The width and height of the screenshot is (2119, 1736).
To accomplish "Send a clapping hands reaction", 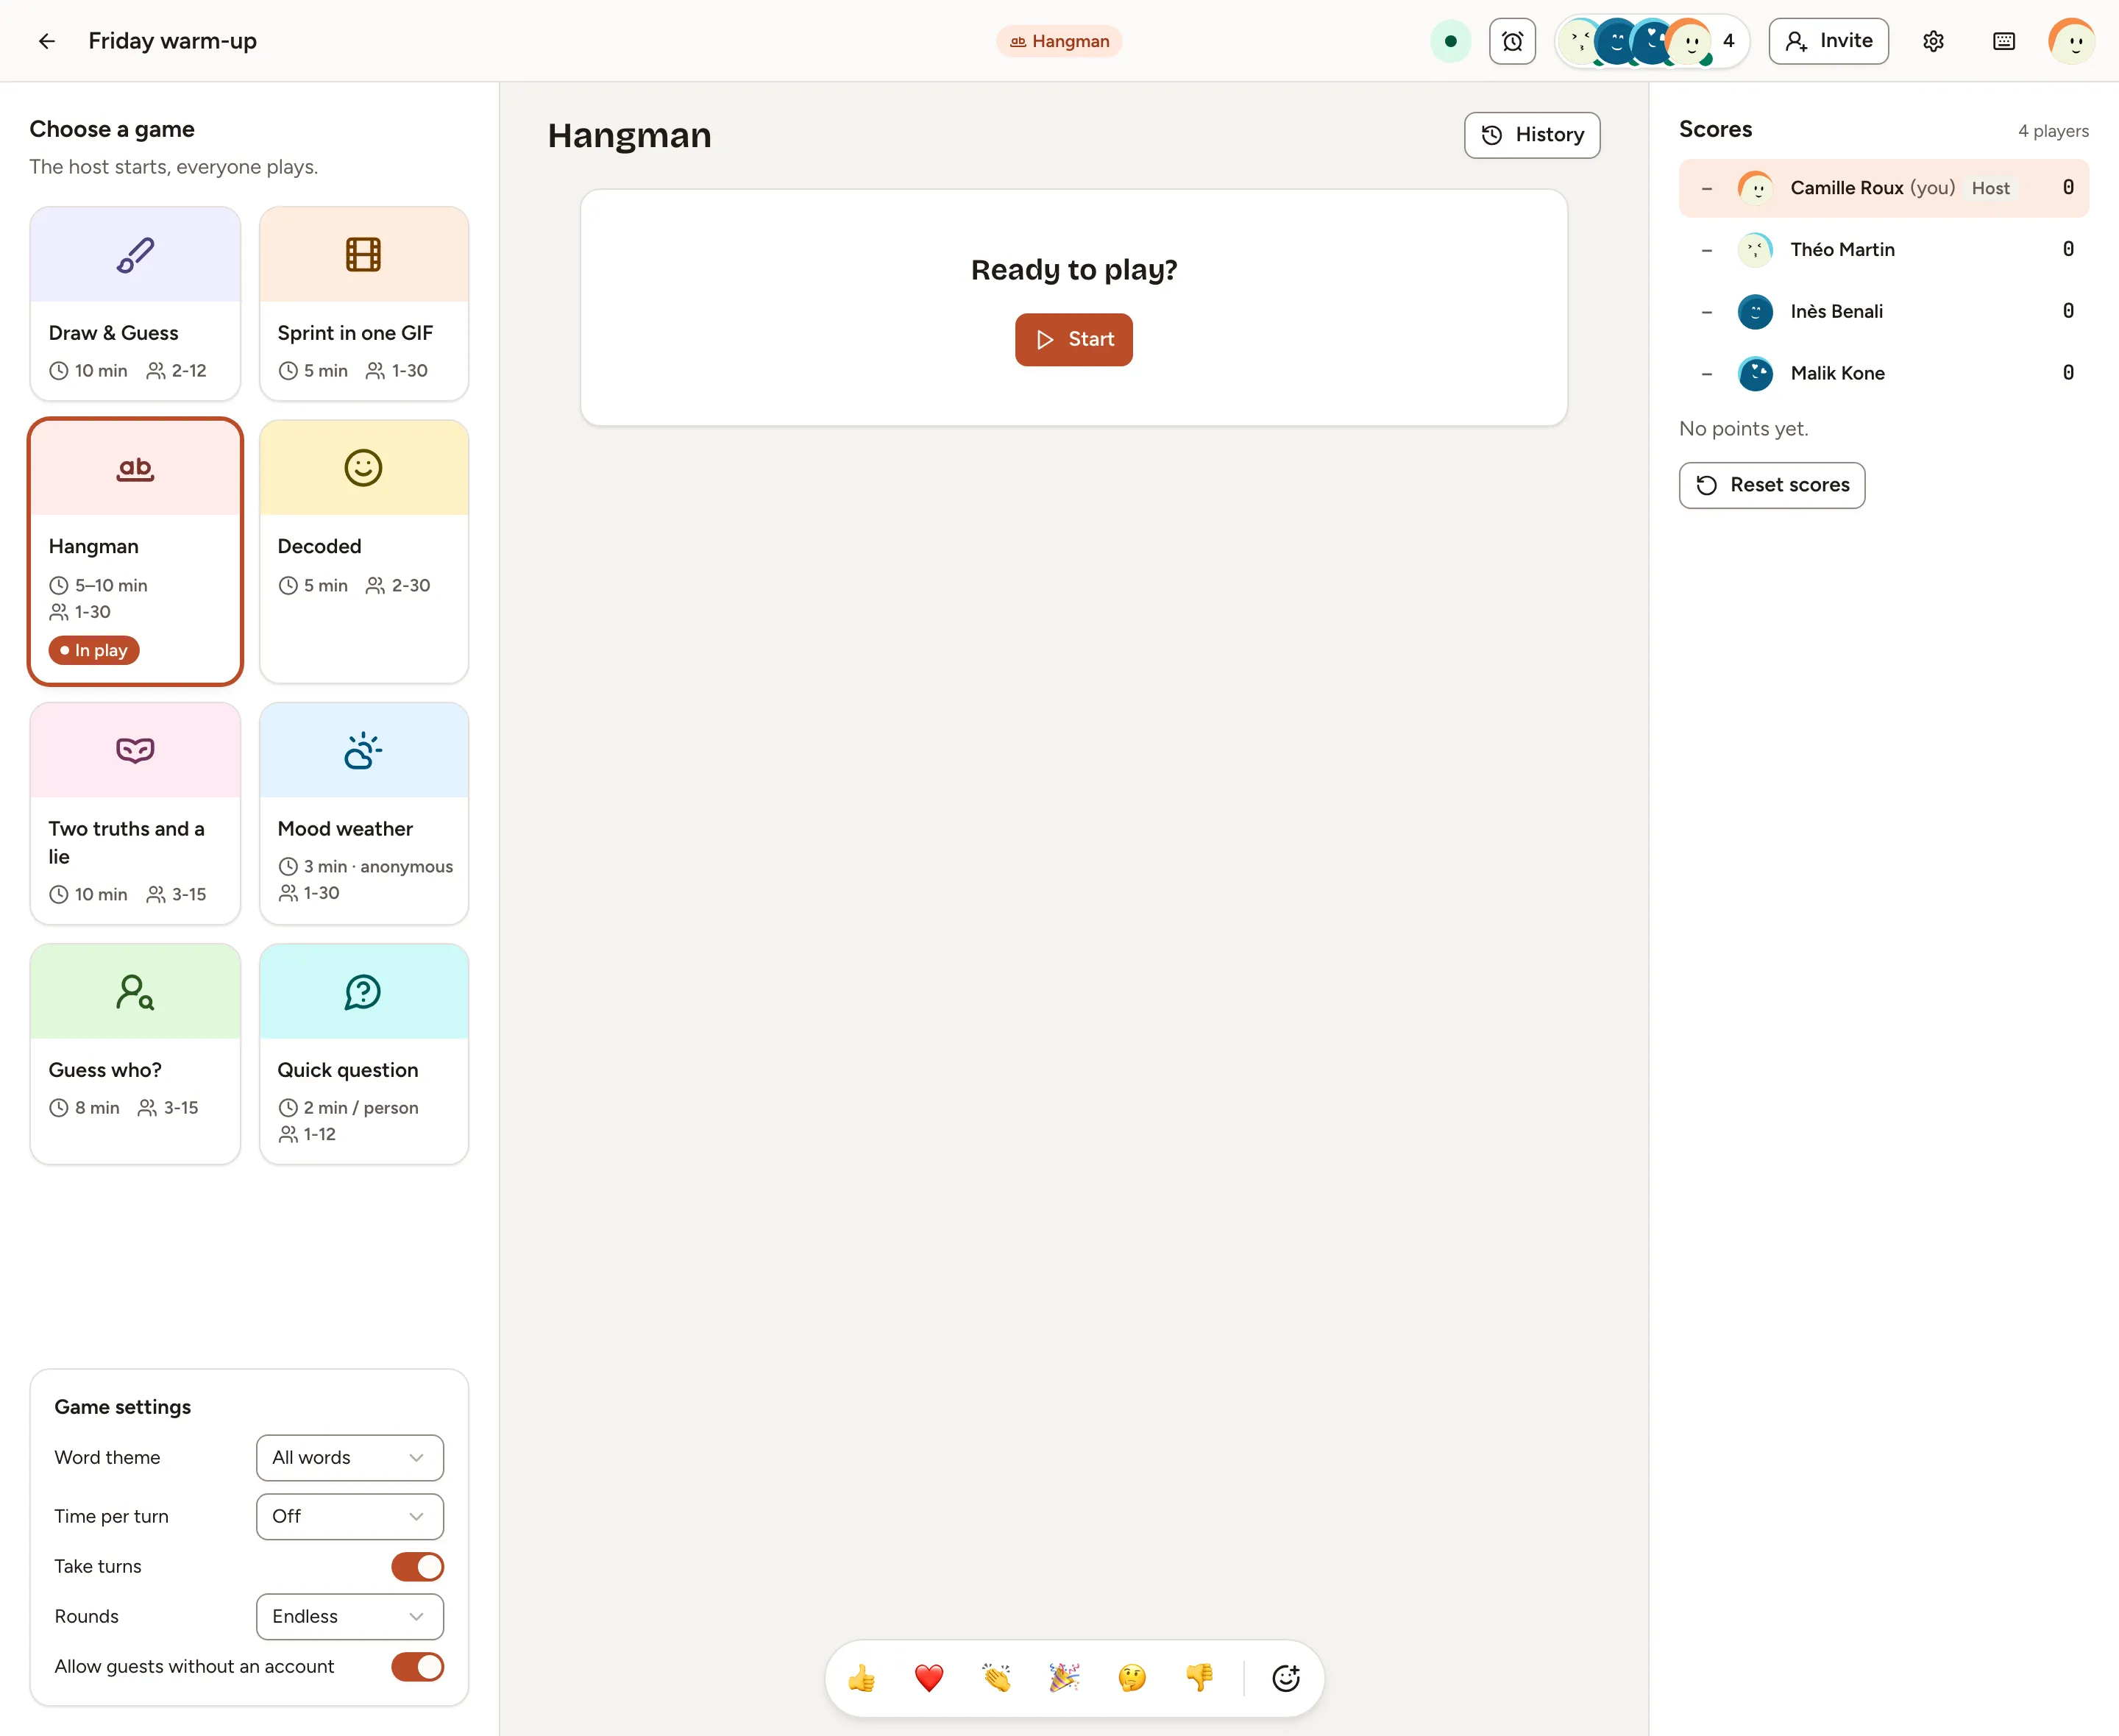I will pos(997,1678).
